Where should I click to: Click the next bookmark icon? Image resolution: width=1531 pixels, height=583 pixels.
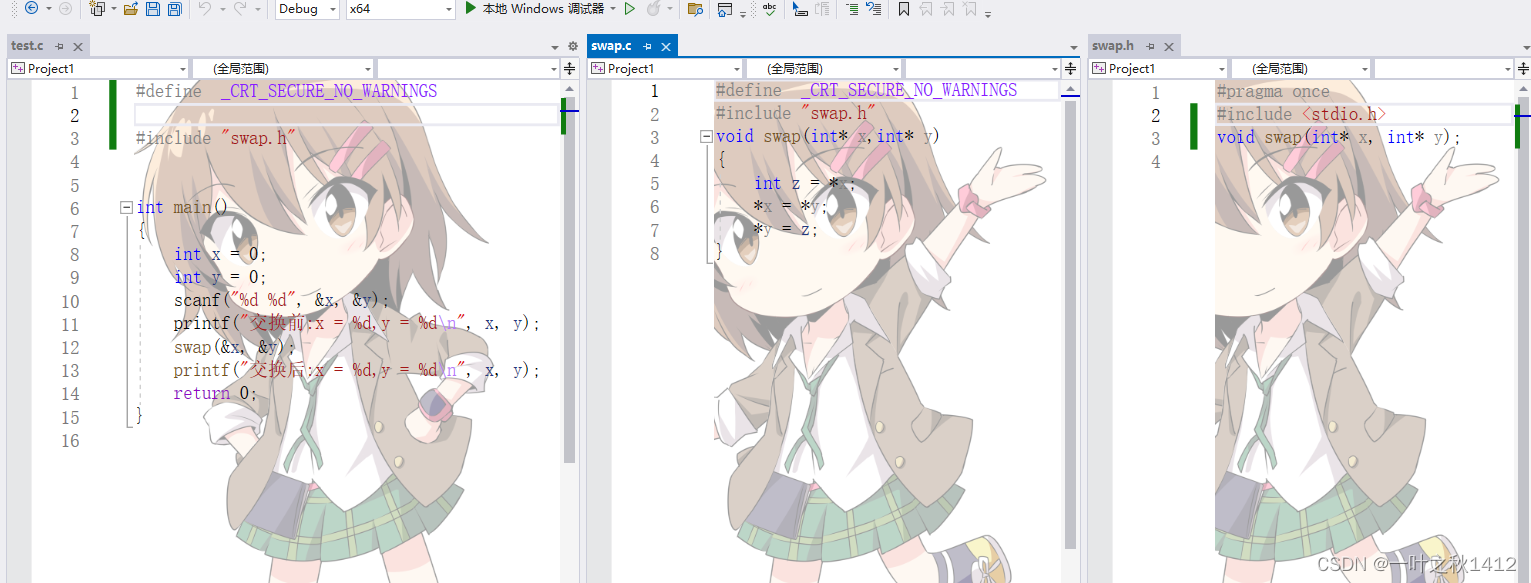coord(948,8)
